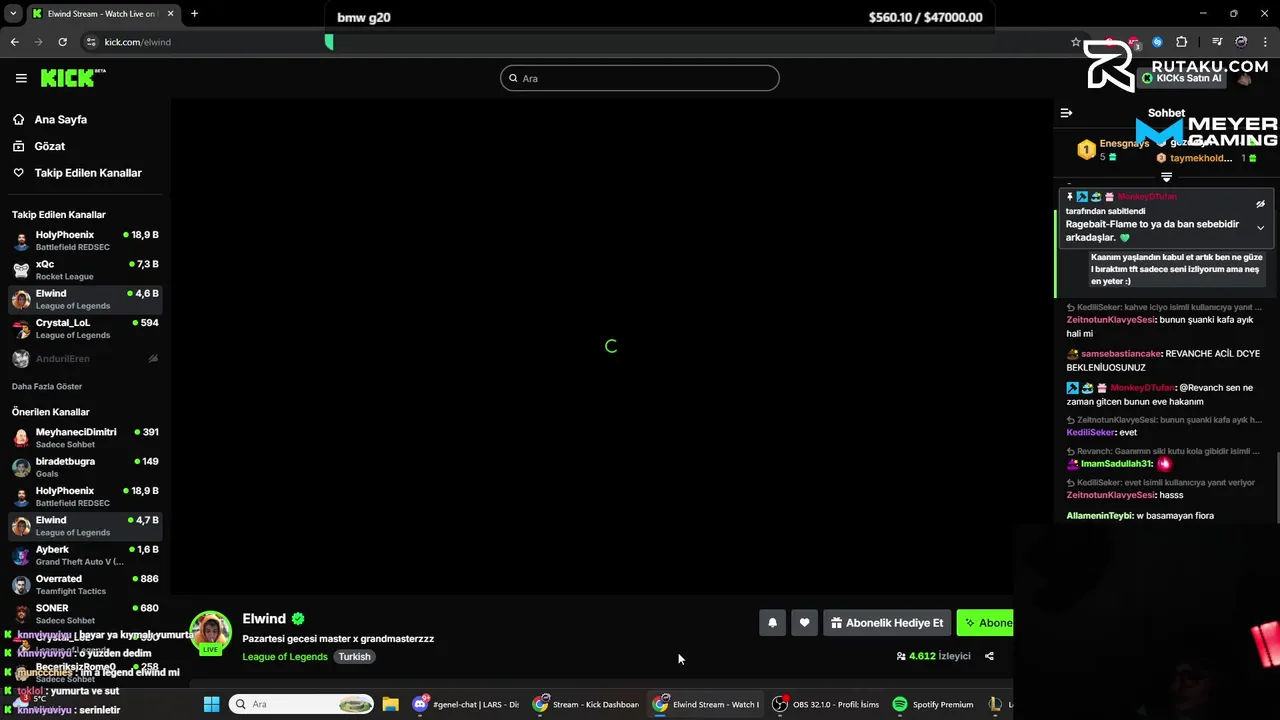The height and width of the screenshot is (720, 1280).
Task: Open SONER recommended channel
Action: pyautogui.click(x=85, y=613)
